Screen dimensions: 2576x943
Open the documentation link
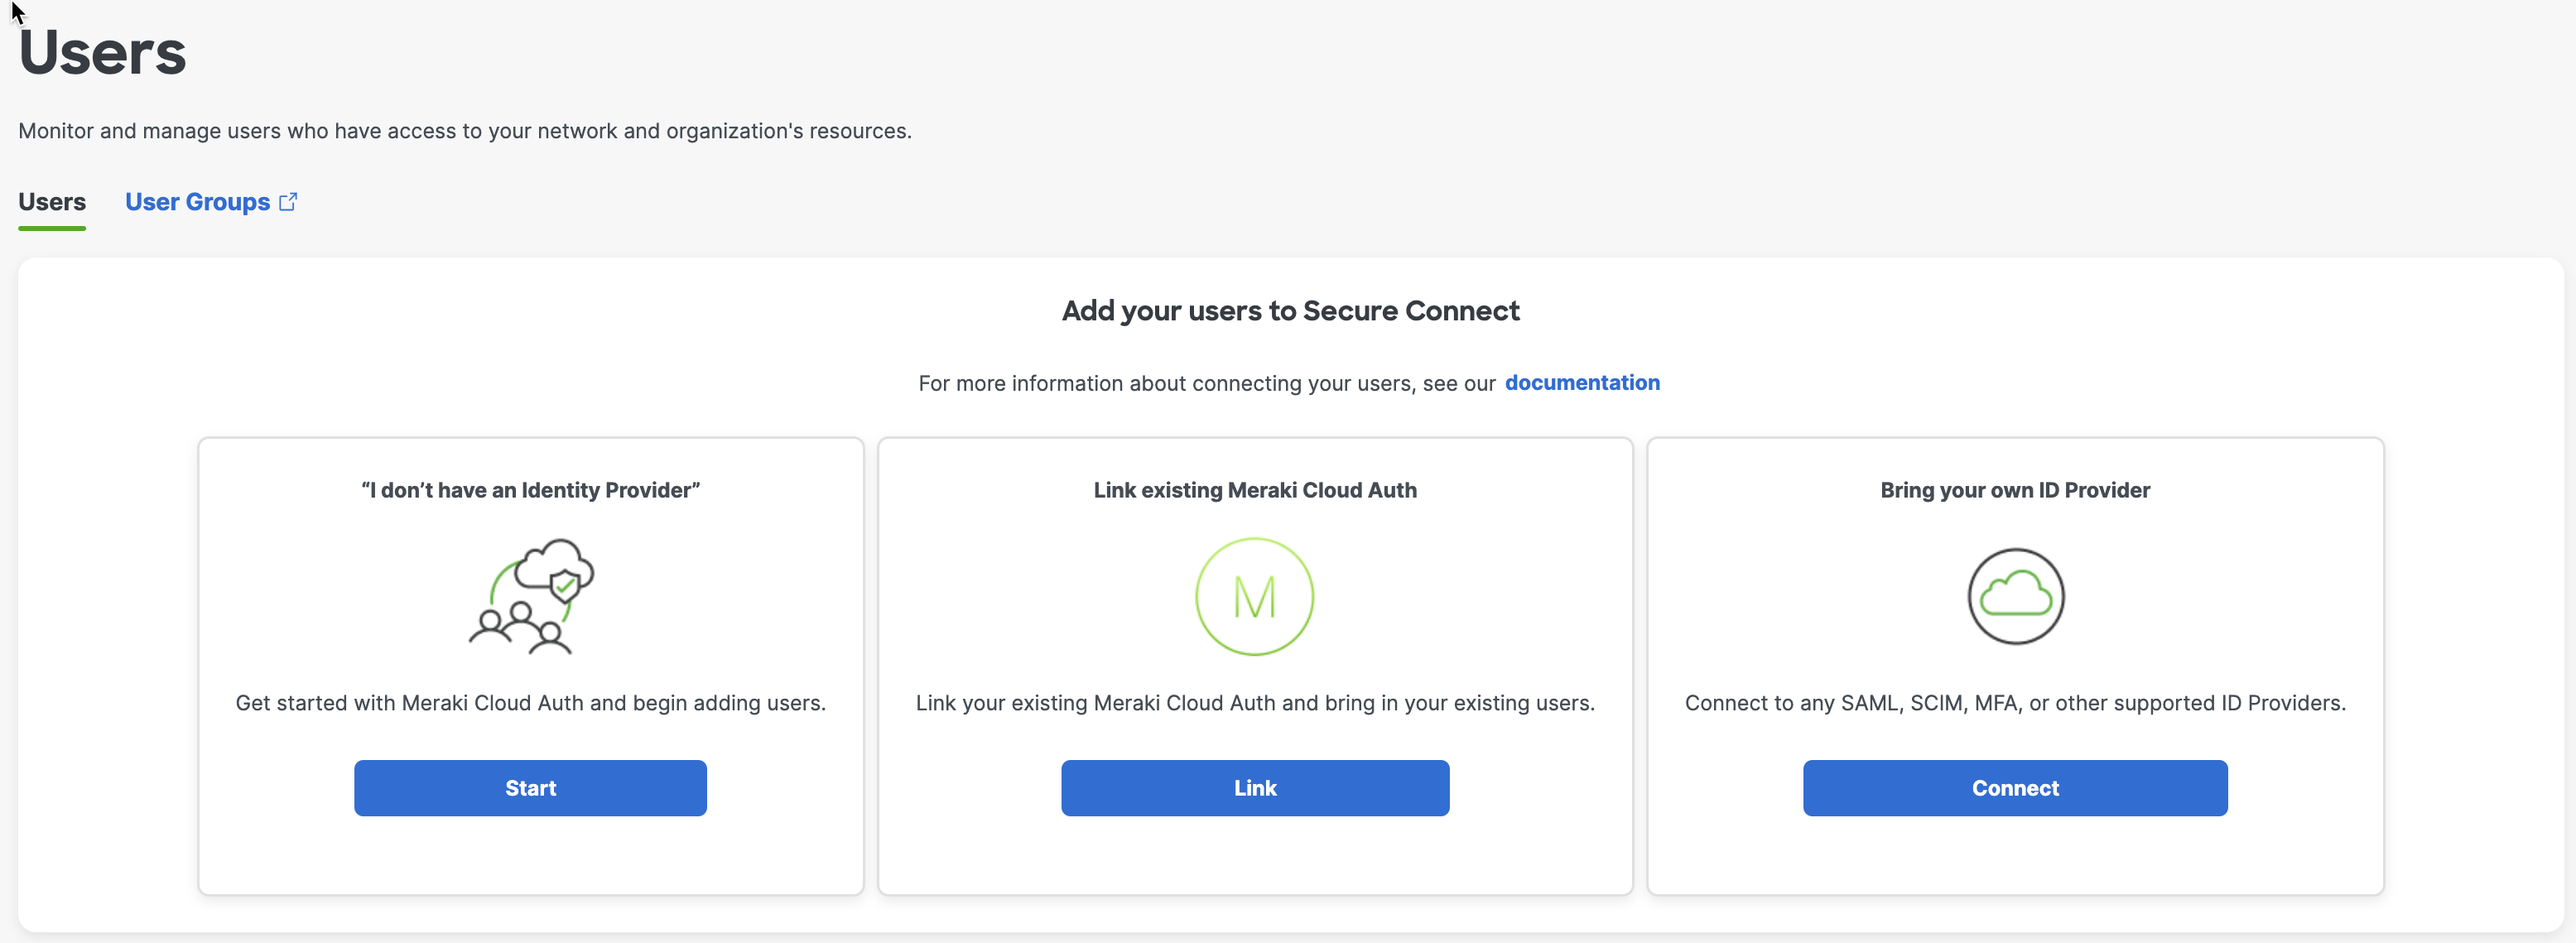coord(1582,383)
